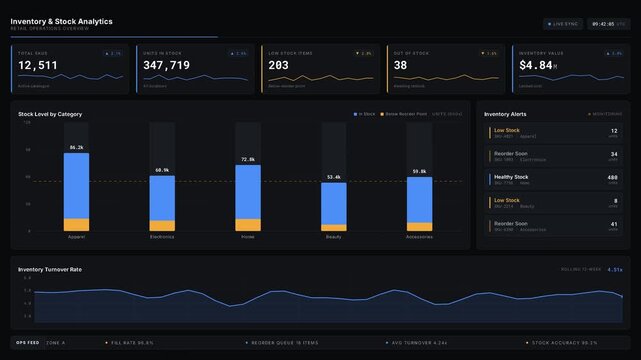
Task: Click the Fill Rate item in the ops feed
Action: [130, 343]
